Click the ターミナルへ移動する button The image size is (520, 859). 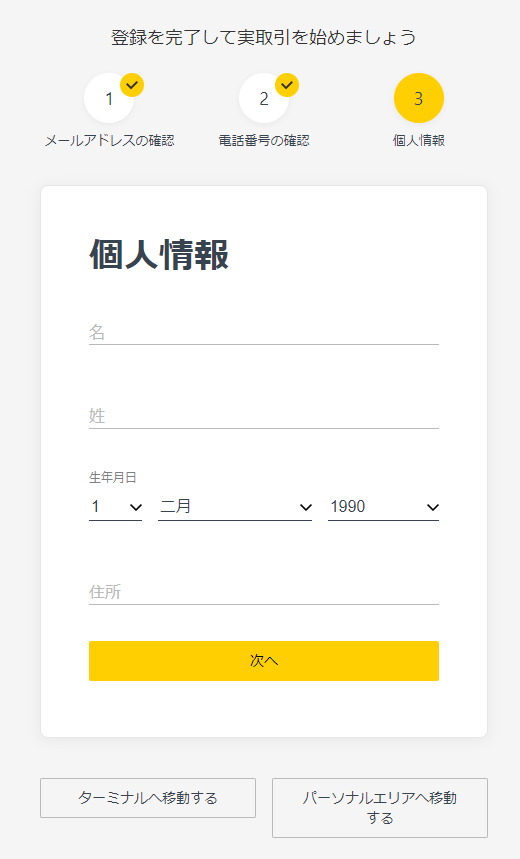click(148, 798)
